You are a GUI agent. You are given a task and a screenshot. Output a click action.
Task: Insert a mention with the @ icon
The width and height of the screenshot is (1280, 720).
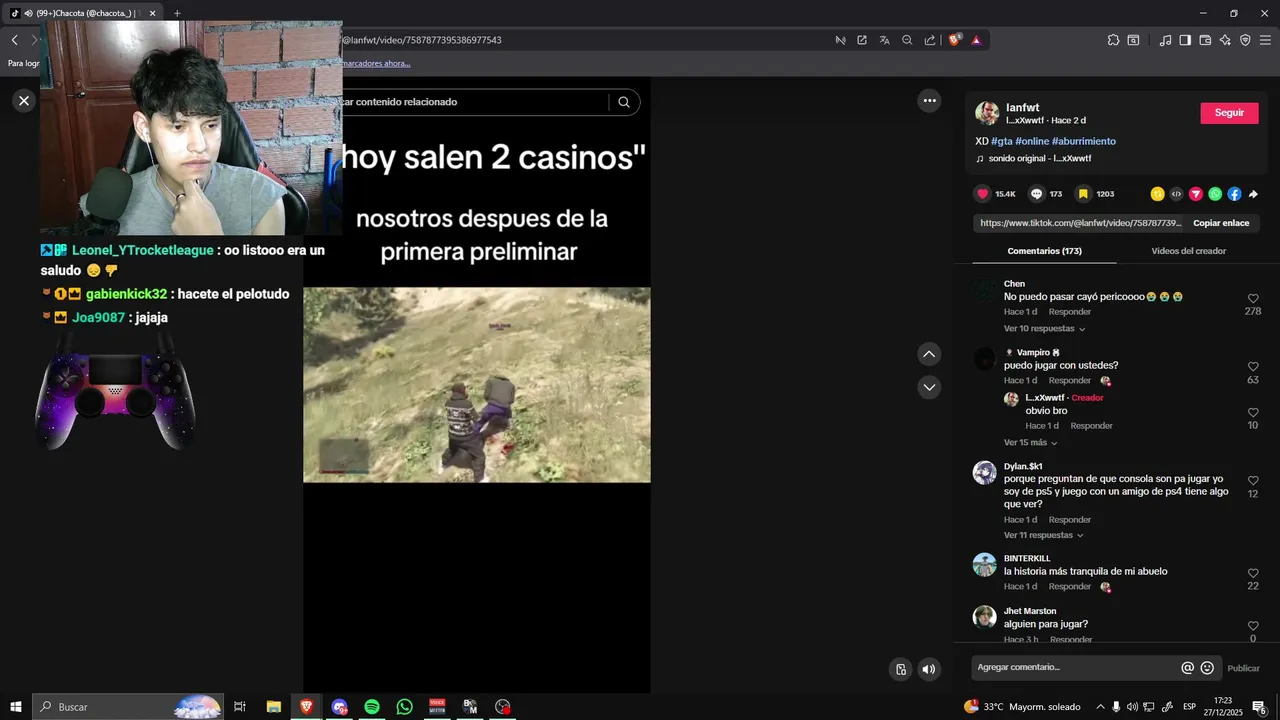pos(1187,668)
